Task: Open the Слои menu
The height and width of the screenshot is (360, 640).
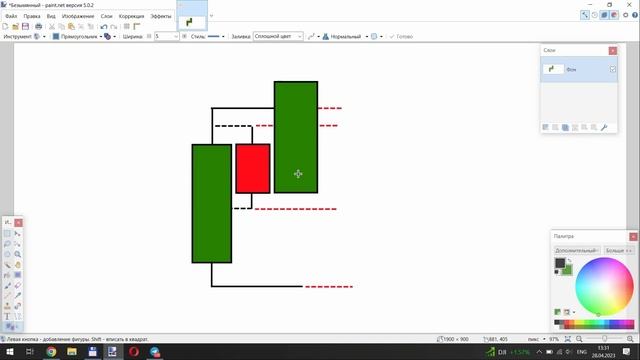Action: 106,16
